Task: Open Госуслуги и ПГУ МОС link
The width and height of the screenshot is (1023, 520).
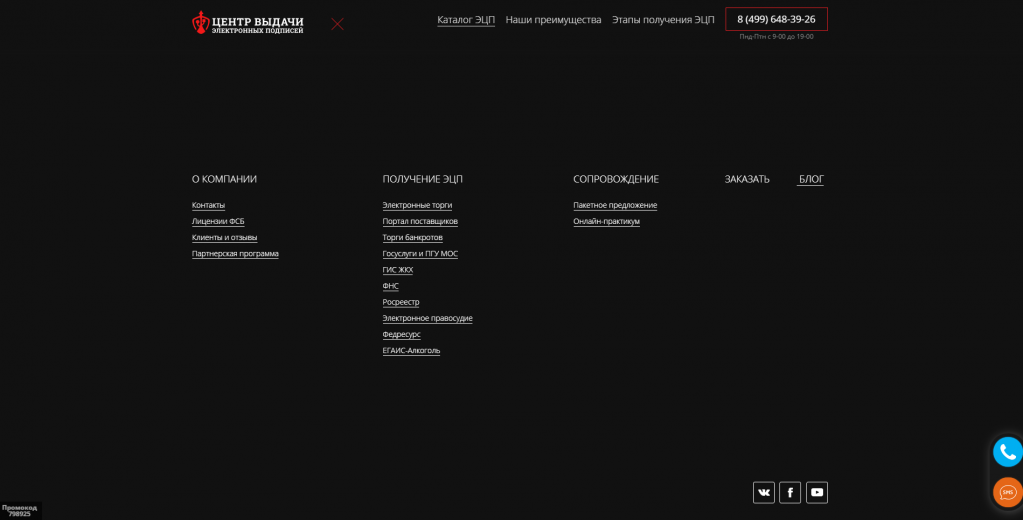Action: 420,254
